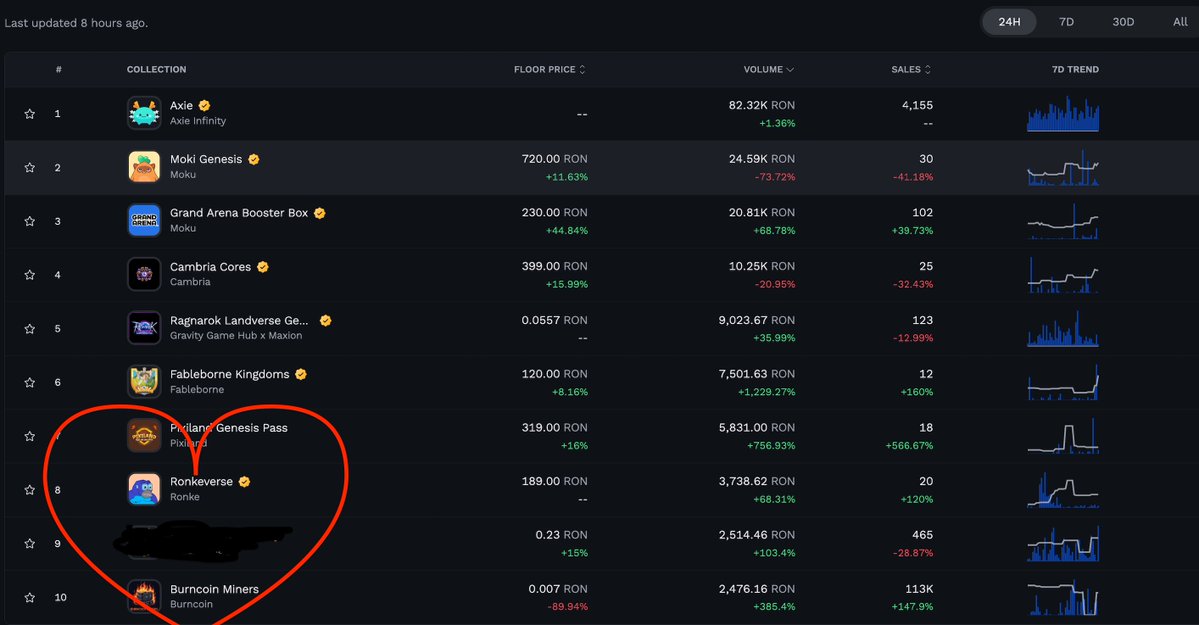Open the Burncoin Miners flame avatar

tap(144, 597)
